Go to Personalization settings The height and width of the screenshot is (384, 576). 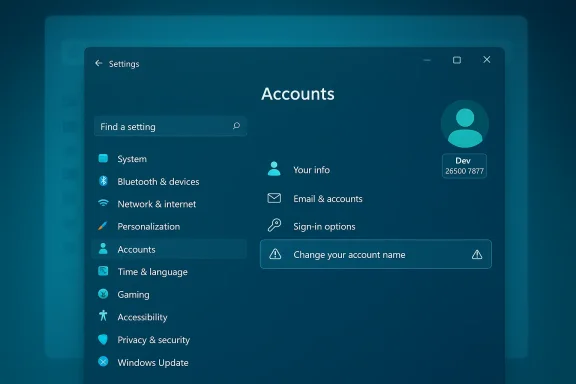point(149,227)
